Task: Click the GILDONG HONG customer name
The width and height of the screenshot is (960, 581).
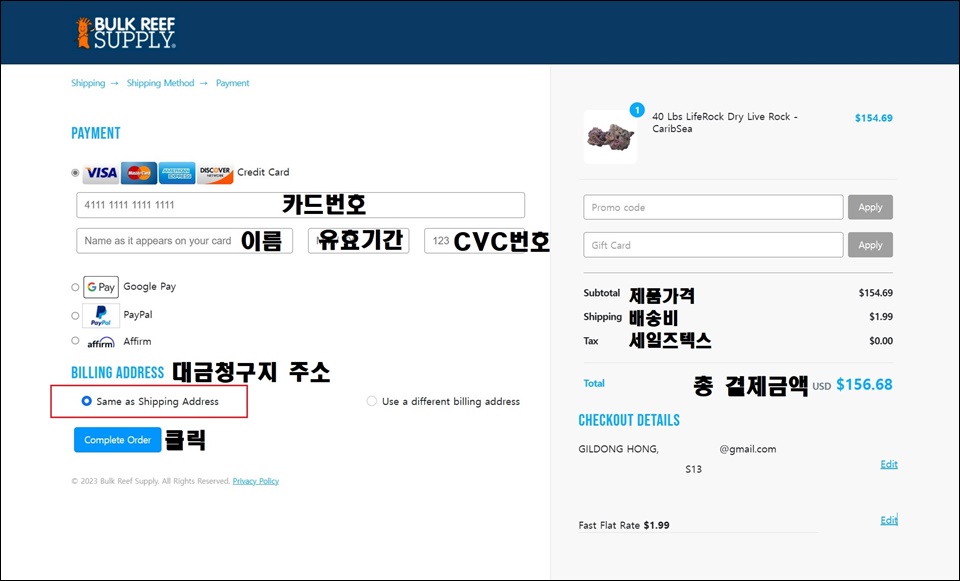Action: pos(618,449)
